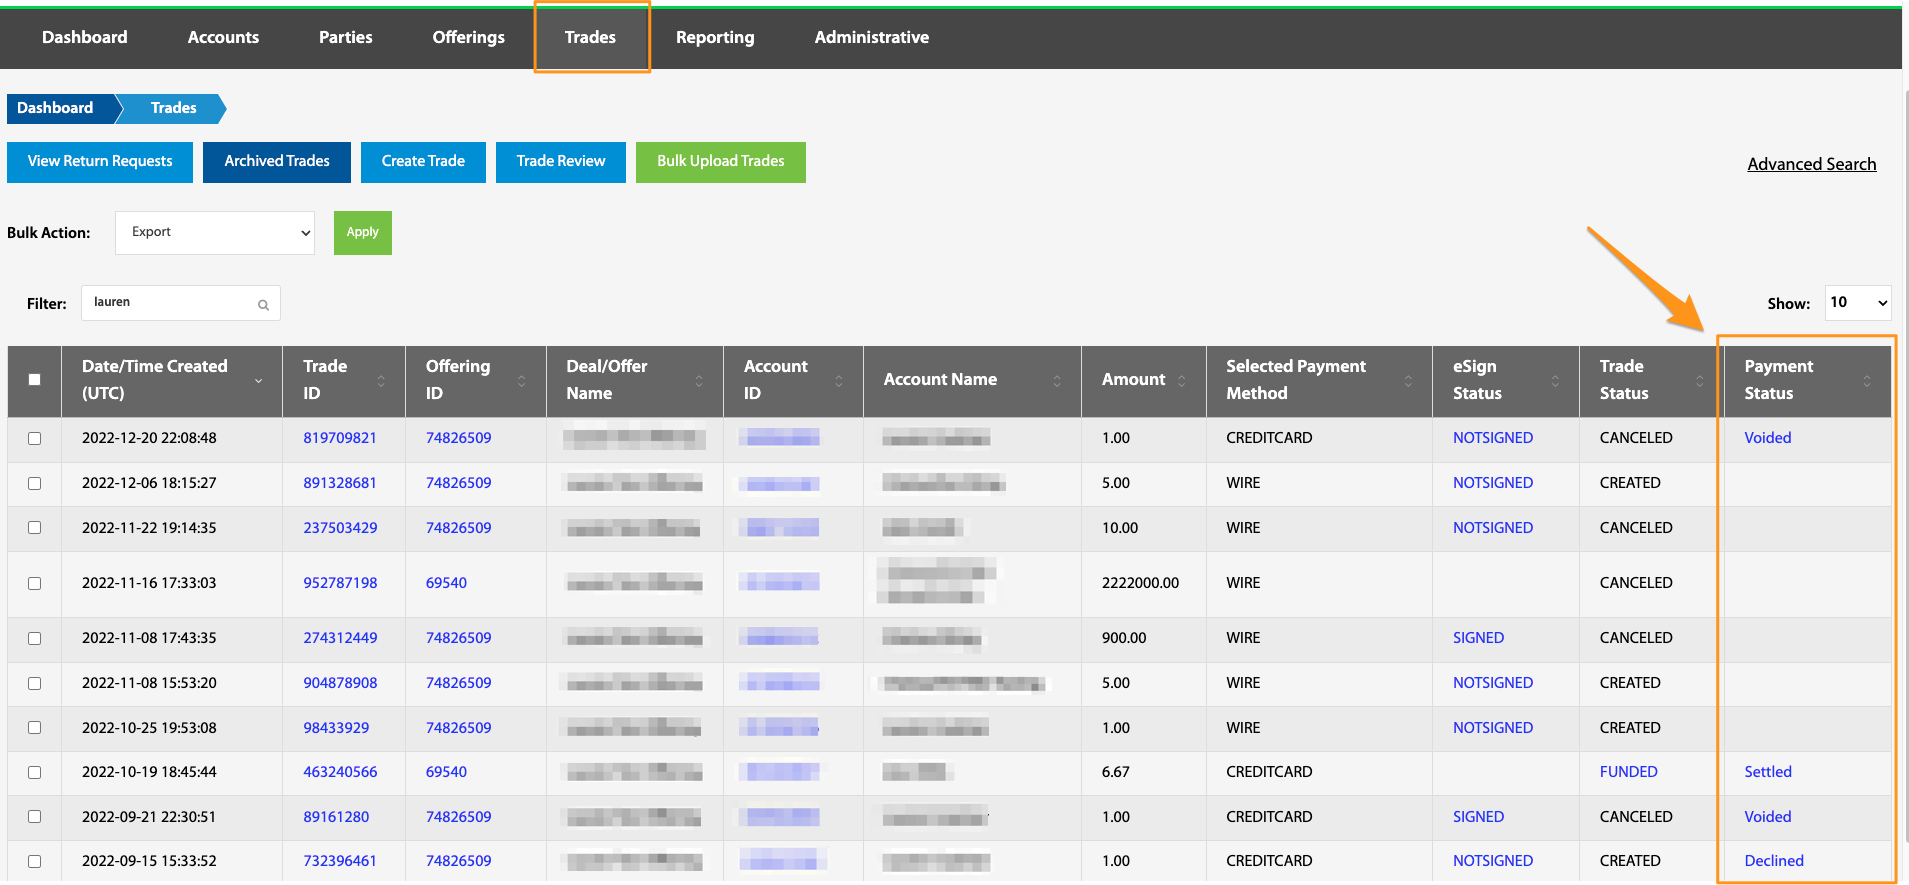Screen dimensions: 1909x885
Task: Toggle the select-all checkbox in header
Action: point(35,380)
